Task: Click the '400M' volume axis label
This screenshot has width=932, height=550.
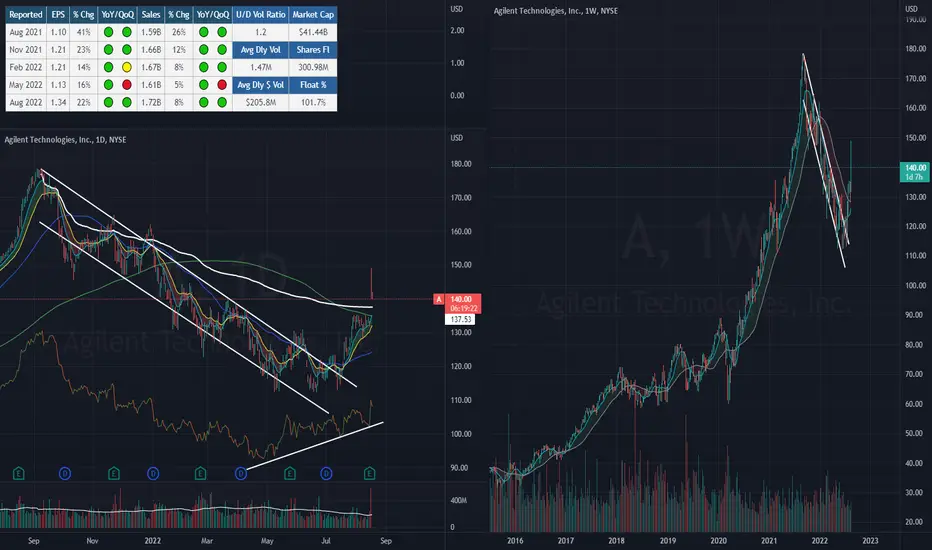Action: click(x=458, y=501)
